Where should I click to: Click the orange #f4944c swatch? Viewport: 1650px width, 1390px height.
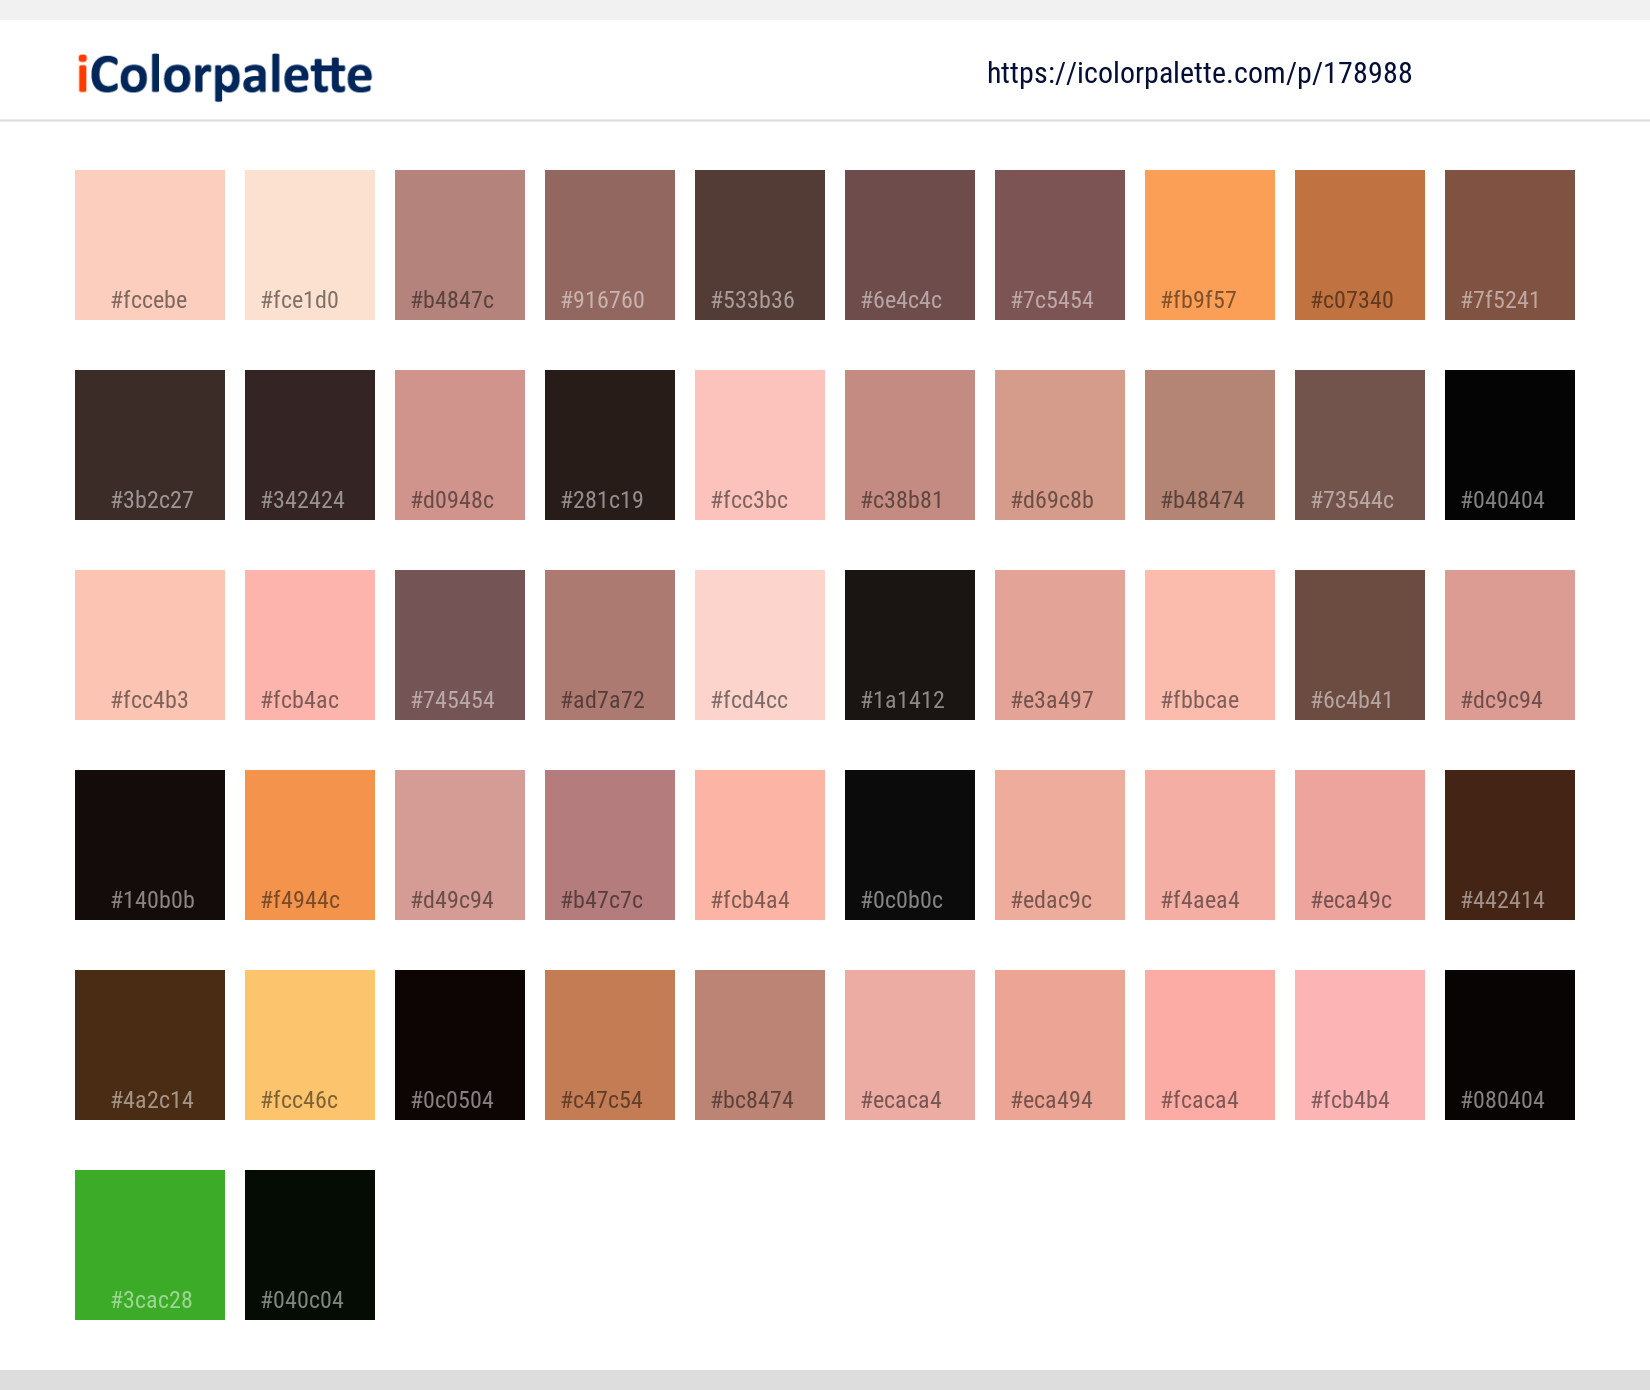(x=310, y=845)
